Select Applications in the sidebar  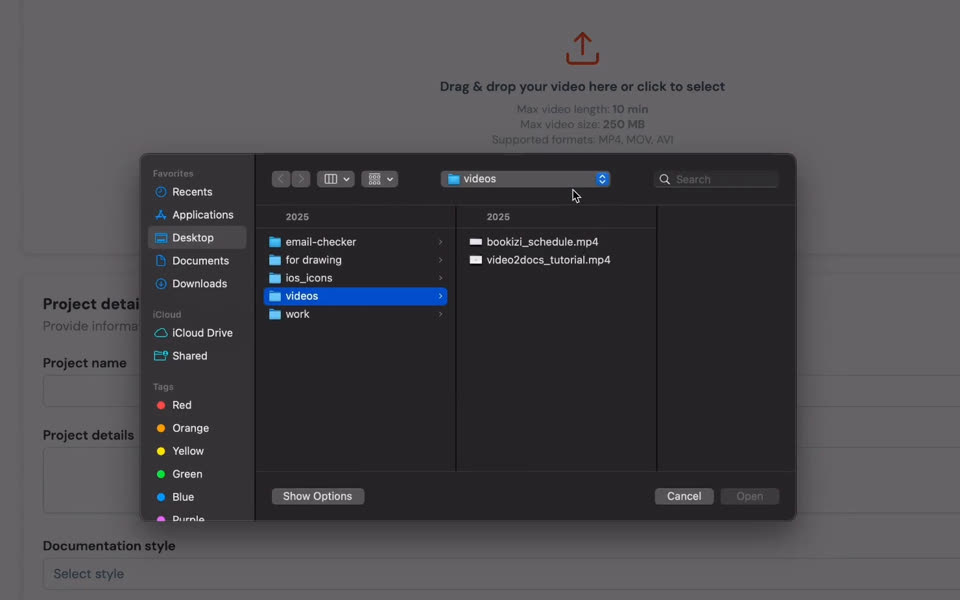[197, 215]
